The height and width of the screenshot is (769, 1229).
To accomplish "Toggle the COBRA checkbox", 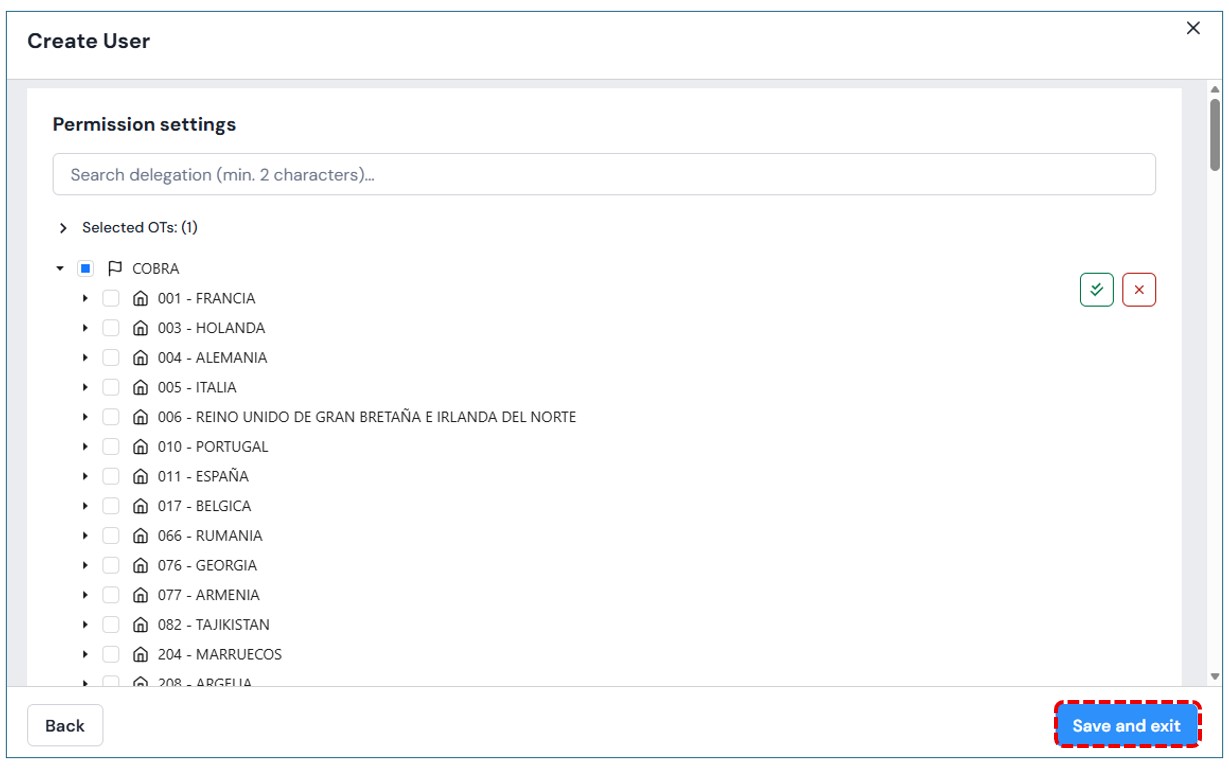I will click(x=86, y=268).
